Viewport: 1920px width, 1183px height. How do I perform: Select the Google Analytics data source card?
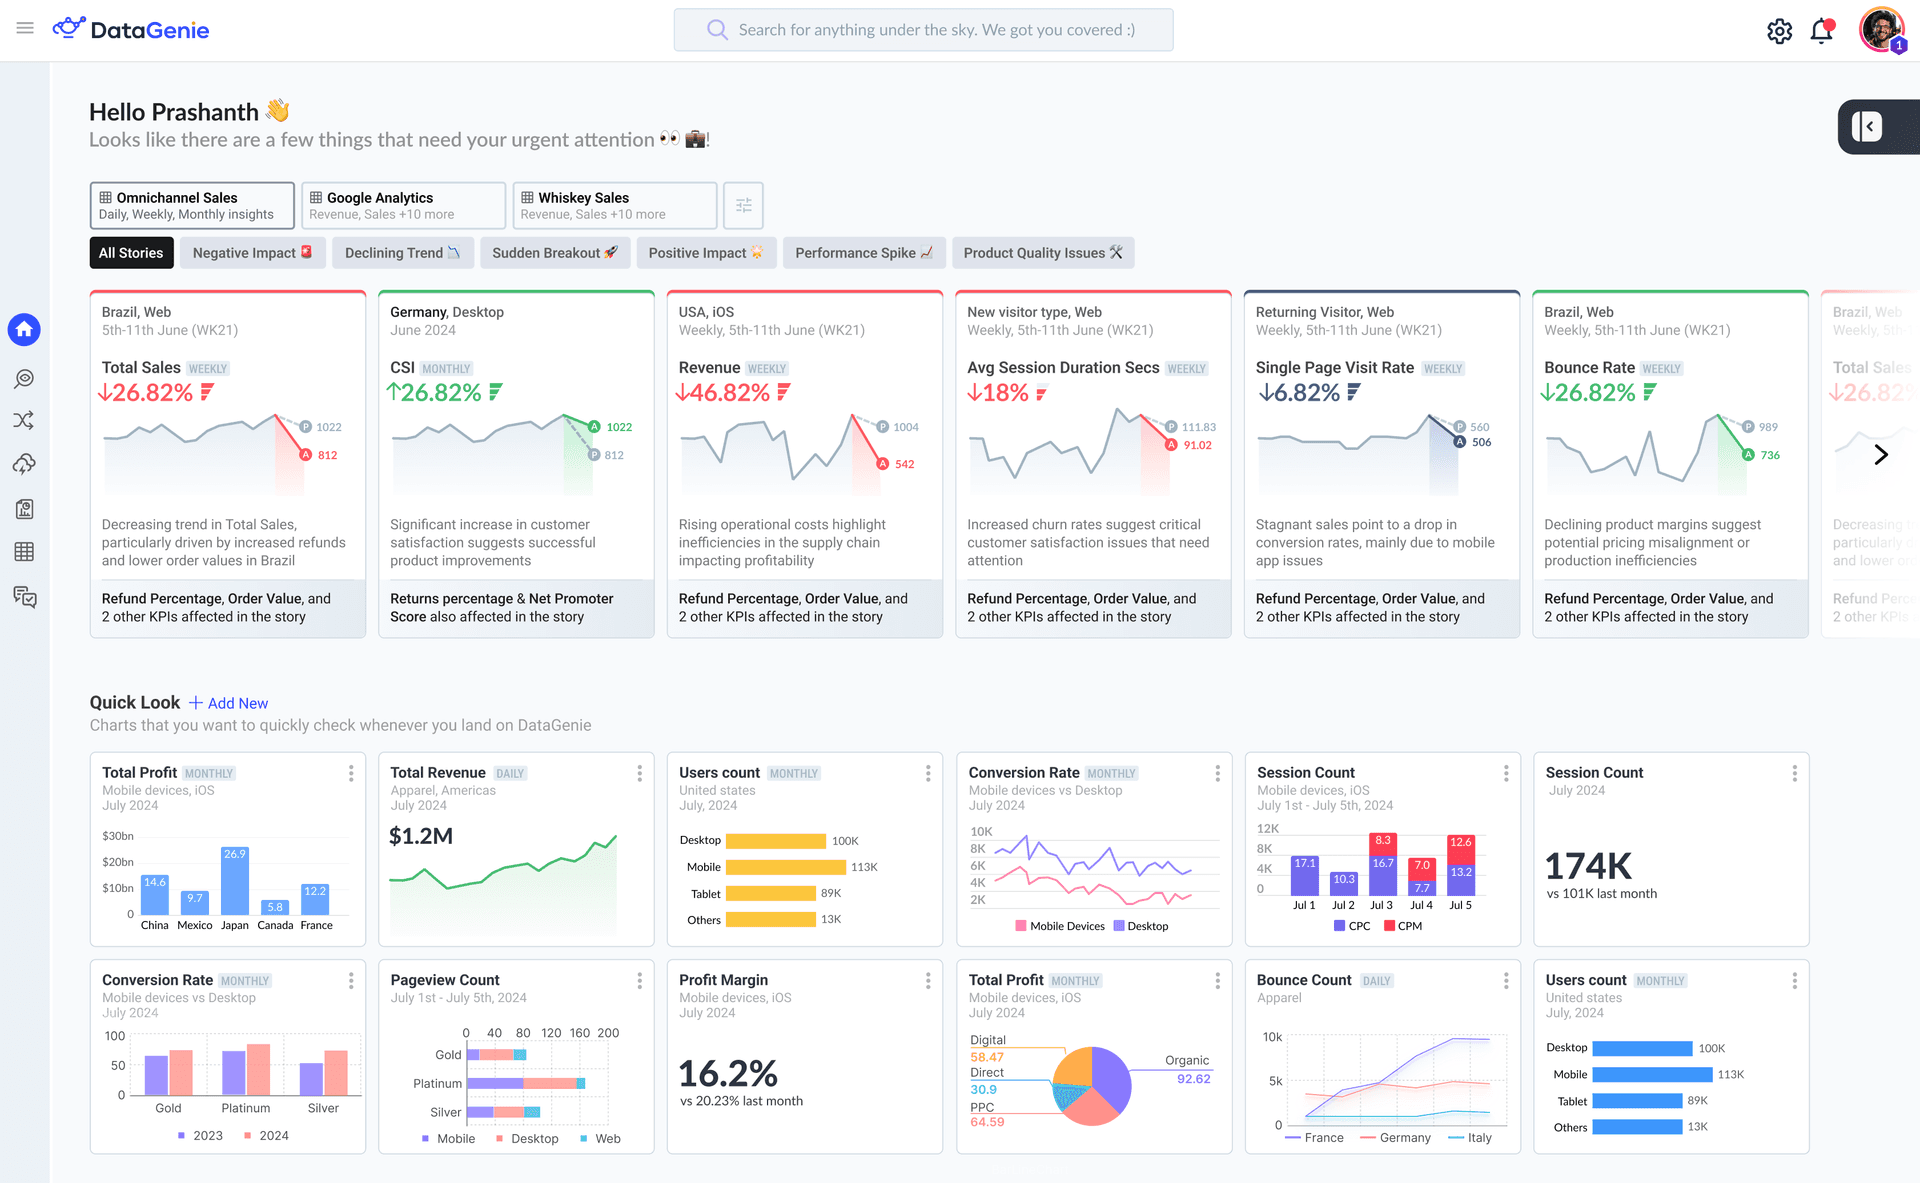(402, 205)
